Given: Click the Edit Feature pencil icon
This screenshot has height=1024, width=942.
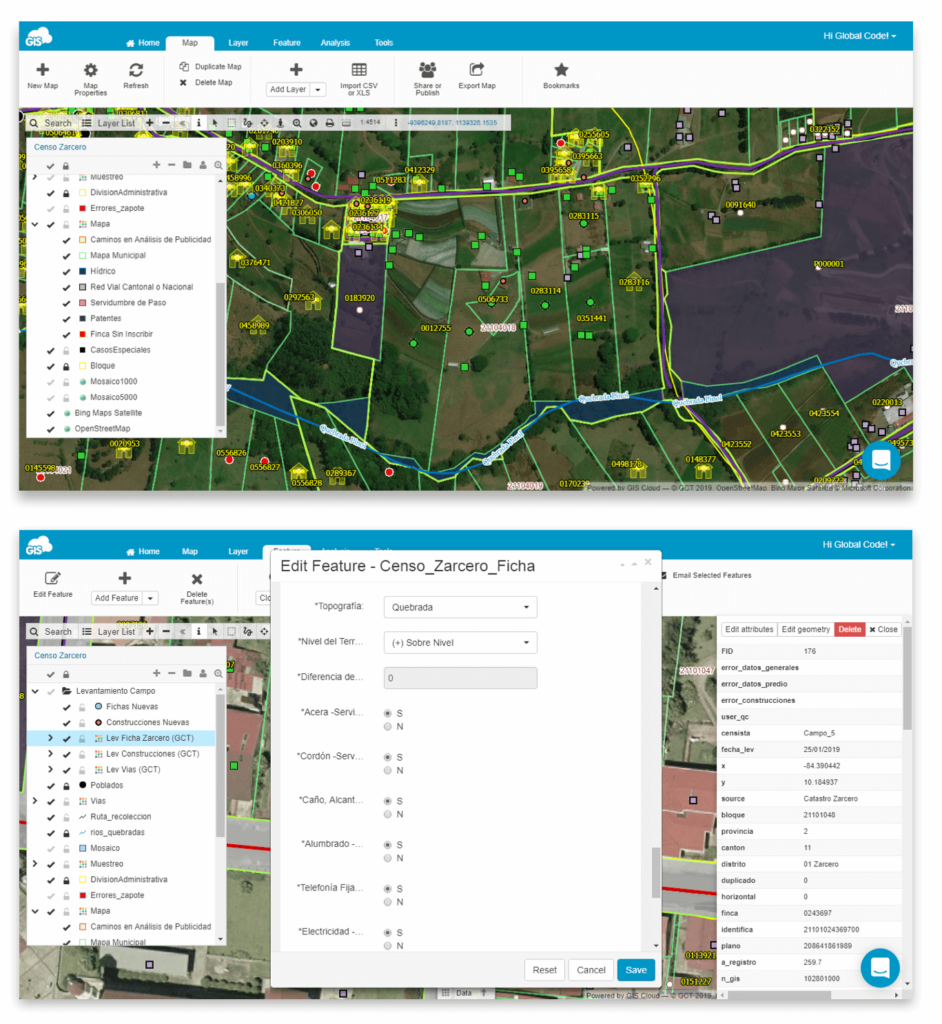Looking at the screenshot, I should pyautogui.click(x=53, y=578).
